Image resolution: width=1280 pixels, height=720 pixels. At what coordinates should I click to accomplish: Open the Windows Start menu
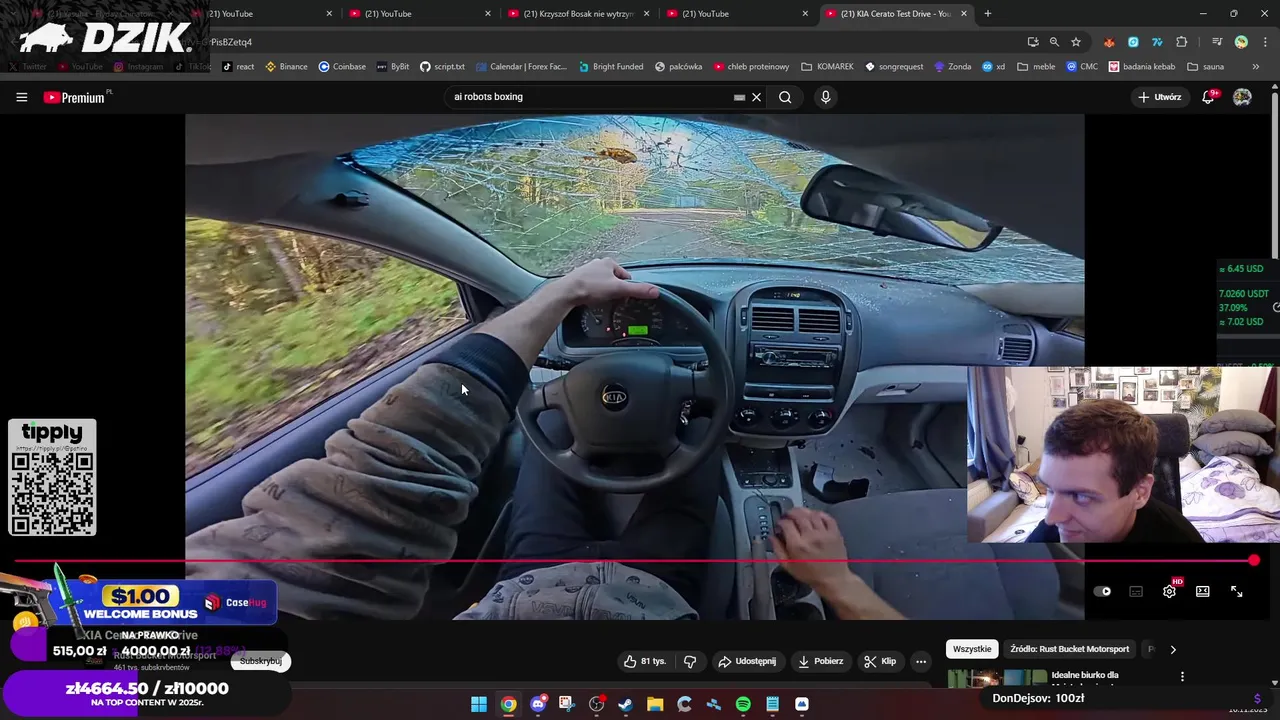[x=479, y=704]
